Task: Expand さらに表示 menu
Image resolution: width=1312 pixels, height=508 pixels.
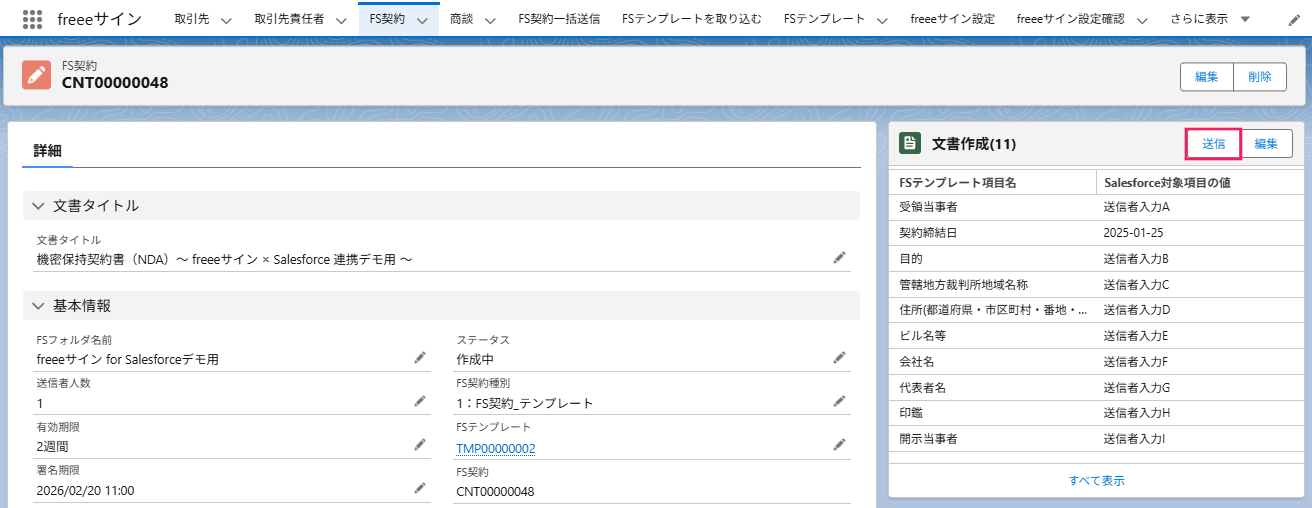Action: coord(1209,19)
